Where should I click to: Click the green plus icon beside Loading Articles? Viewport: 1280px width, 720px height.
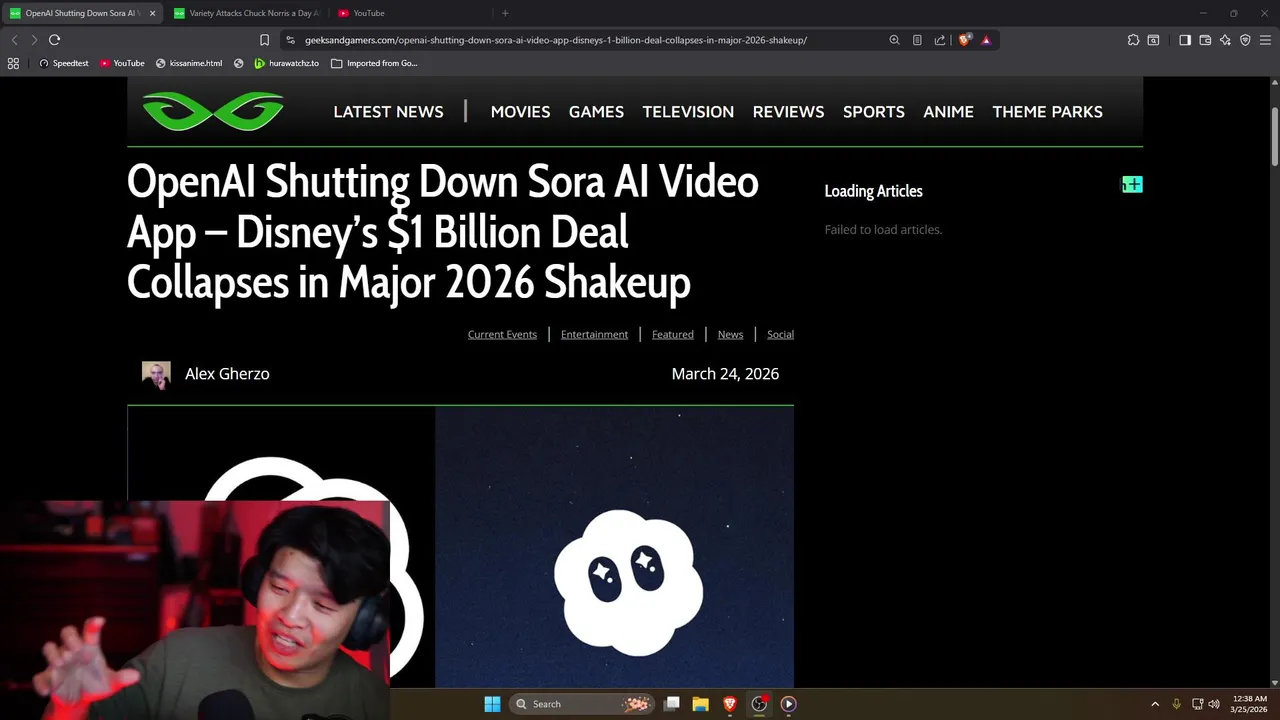(1132, 185)
